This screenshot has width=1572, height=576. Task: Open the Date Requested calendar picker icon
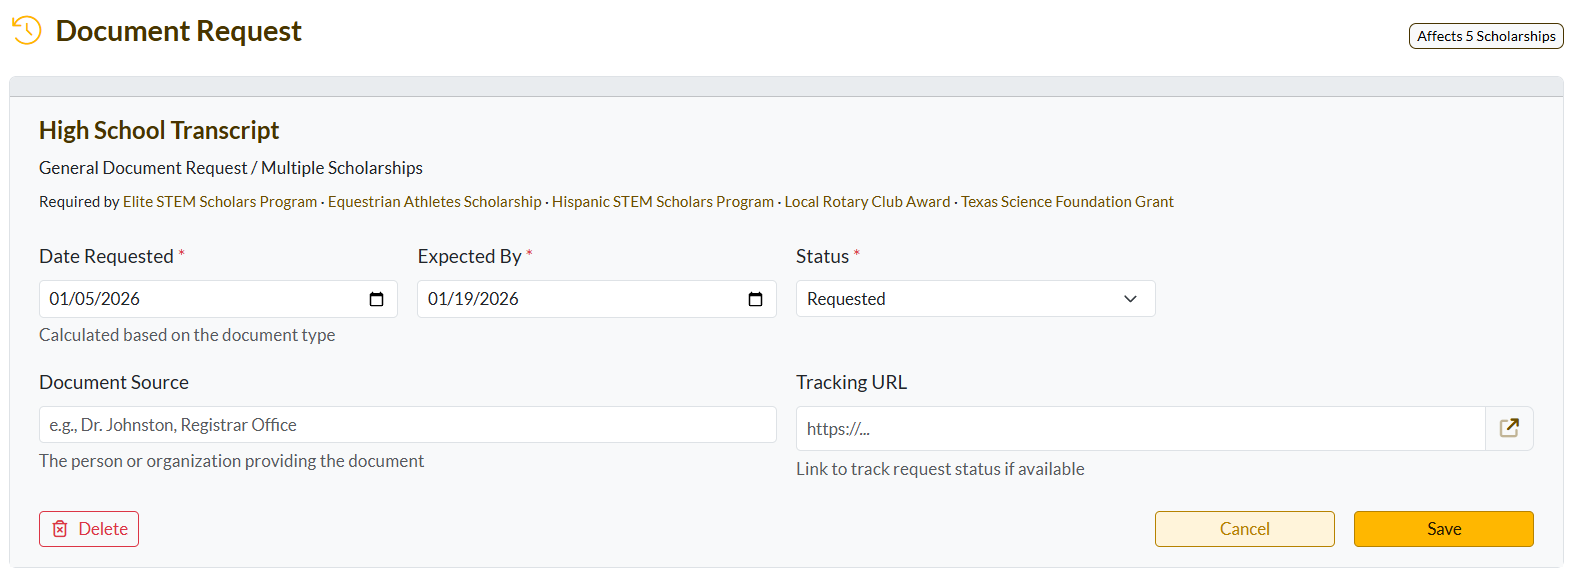tap(377, 299)
